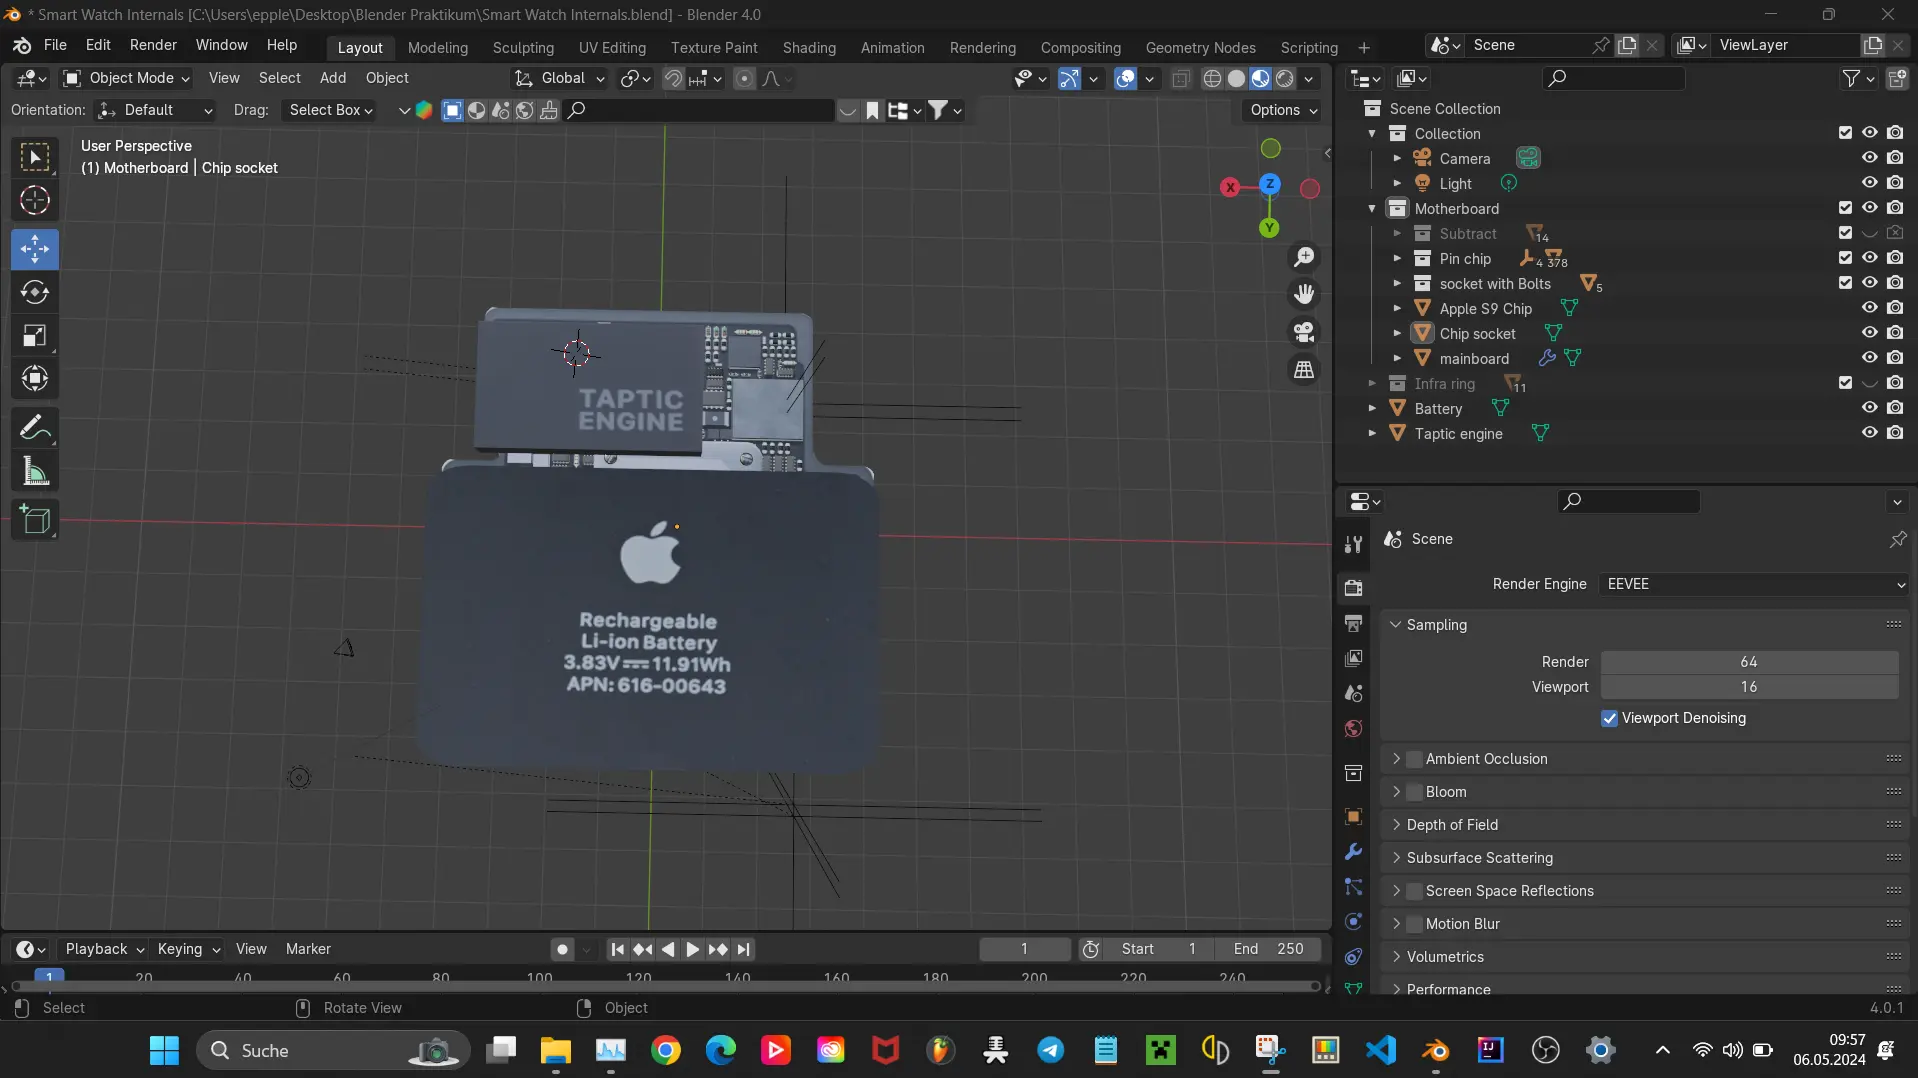Toggle proportional editing icon

(744, 78)
